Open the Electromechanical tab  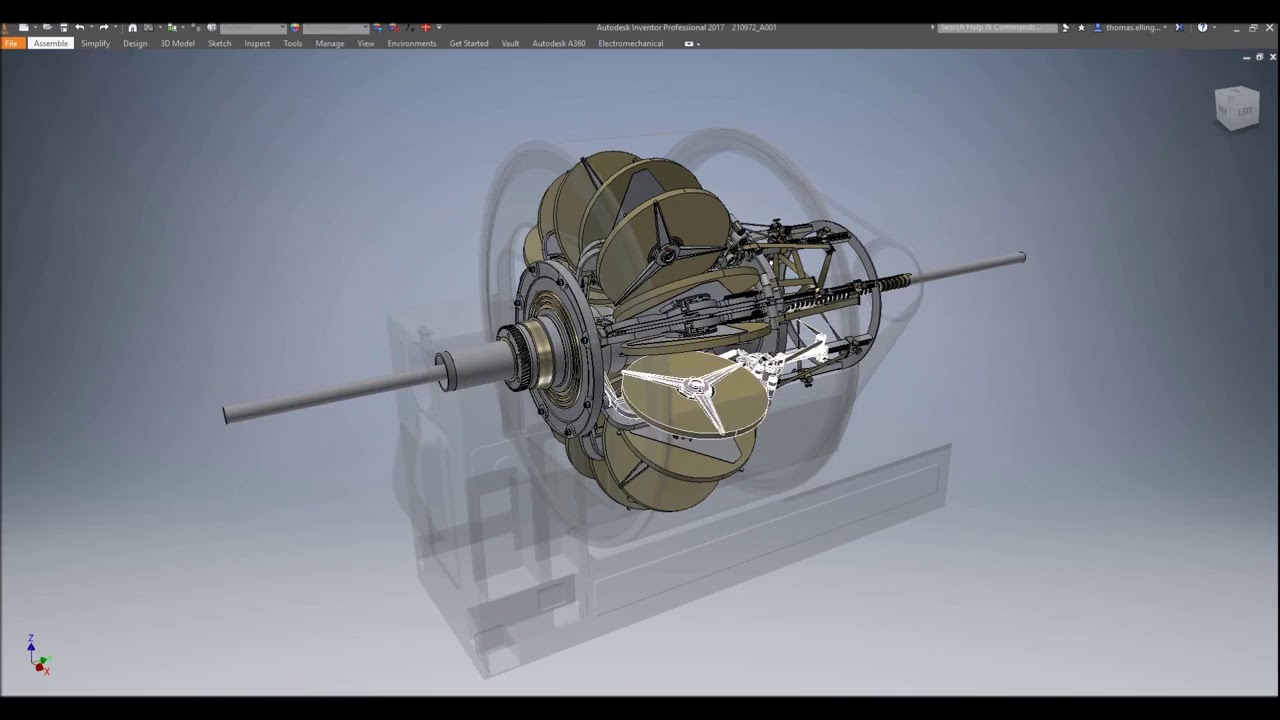click(631, 43)
